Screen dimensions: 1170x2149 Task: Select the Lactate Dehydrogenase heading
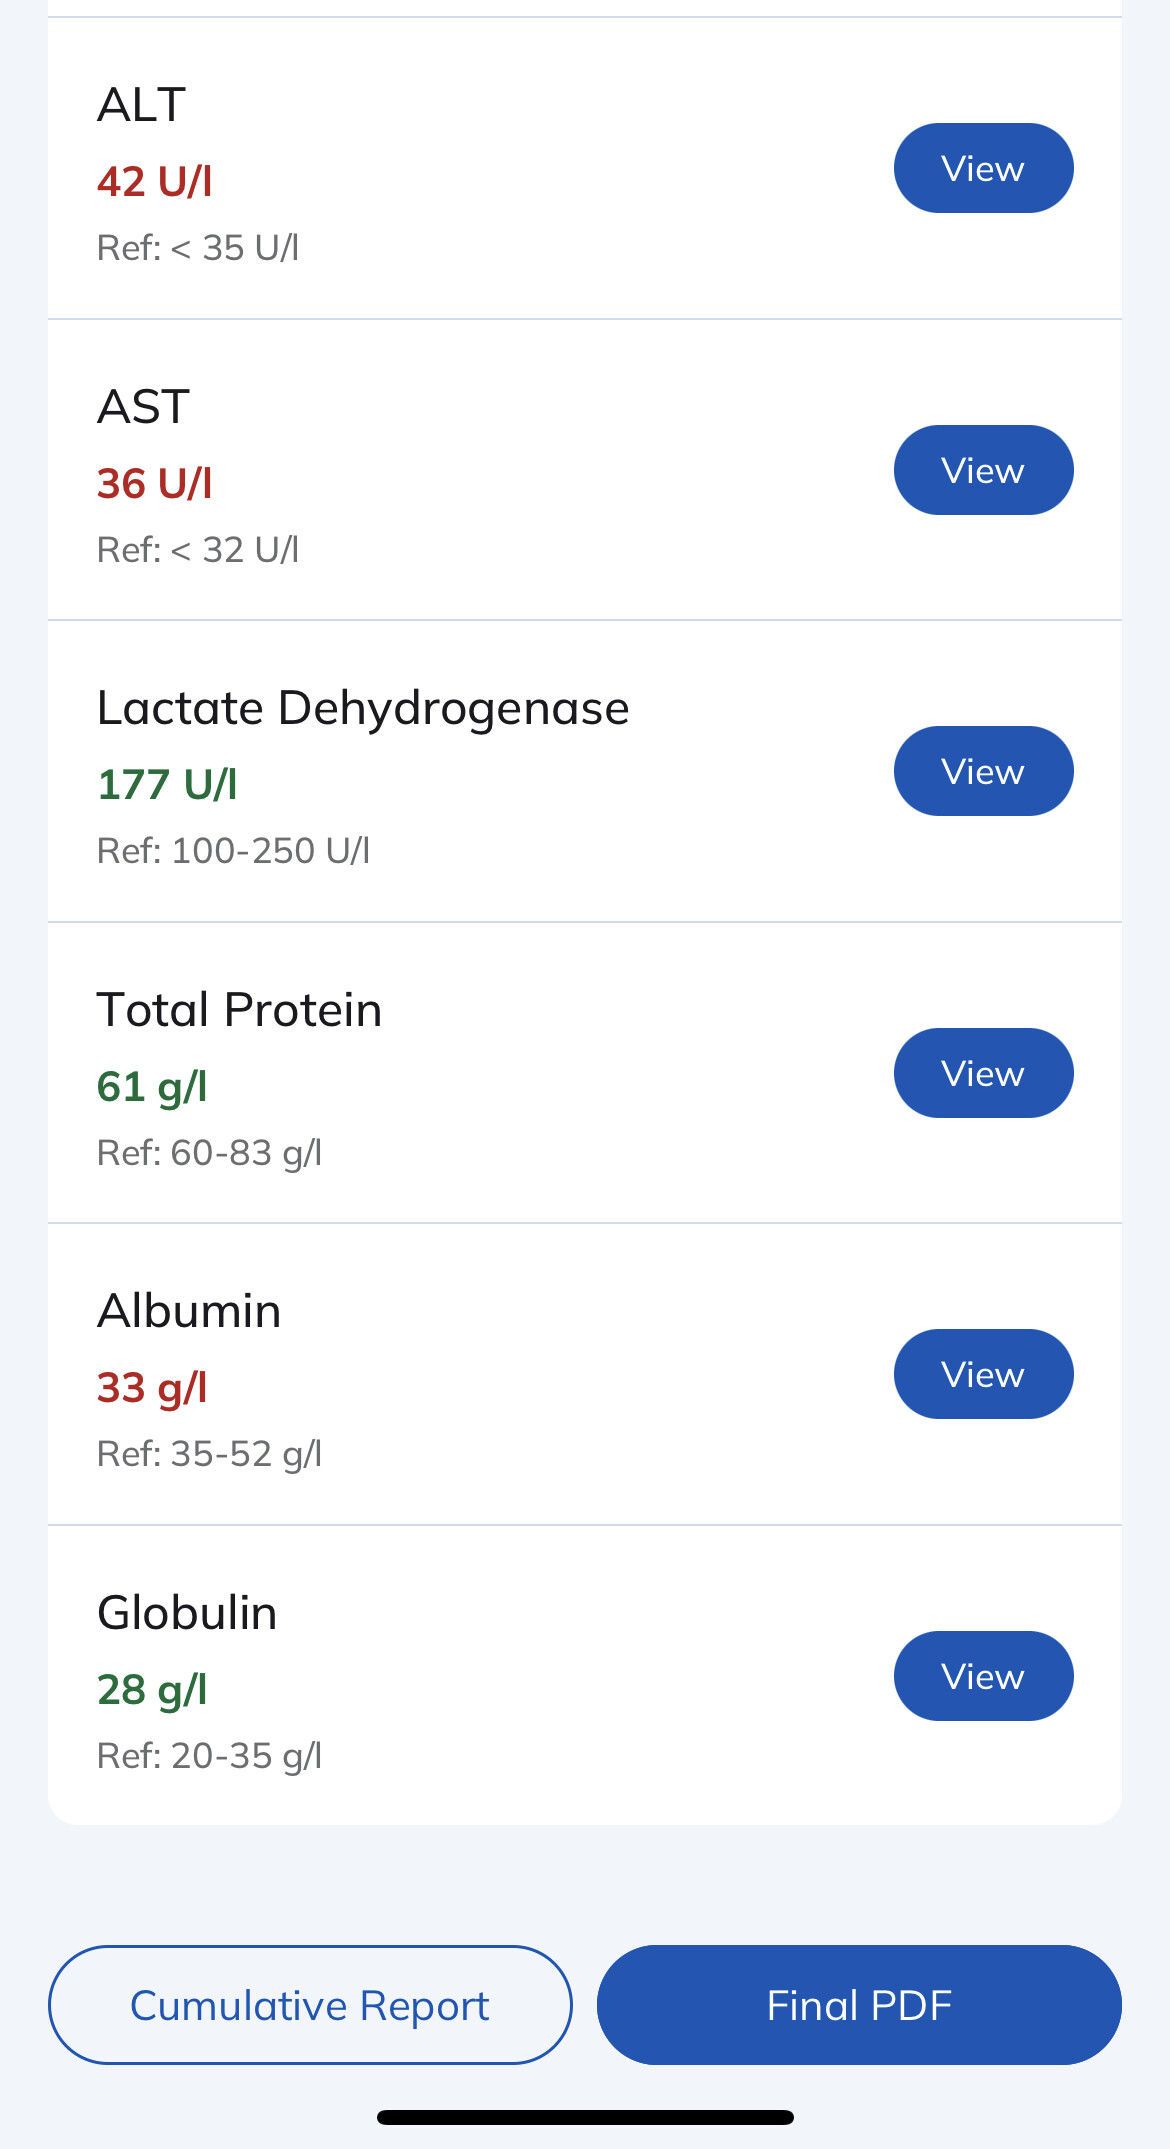coord(363,708)
